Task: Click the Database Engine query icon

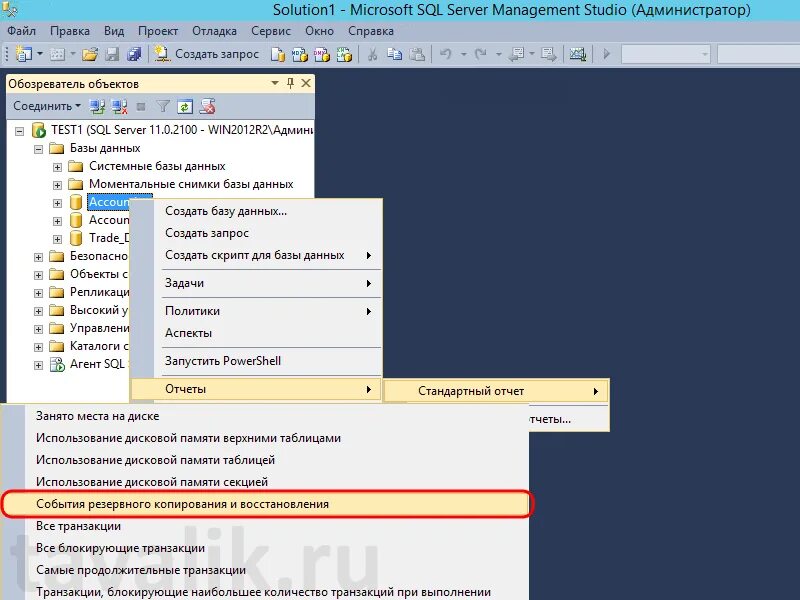Action: pyautogui.click(x=278, y=54)
